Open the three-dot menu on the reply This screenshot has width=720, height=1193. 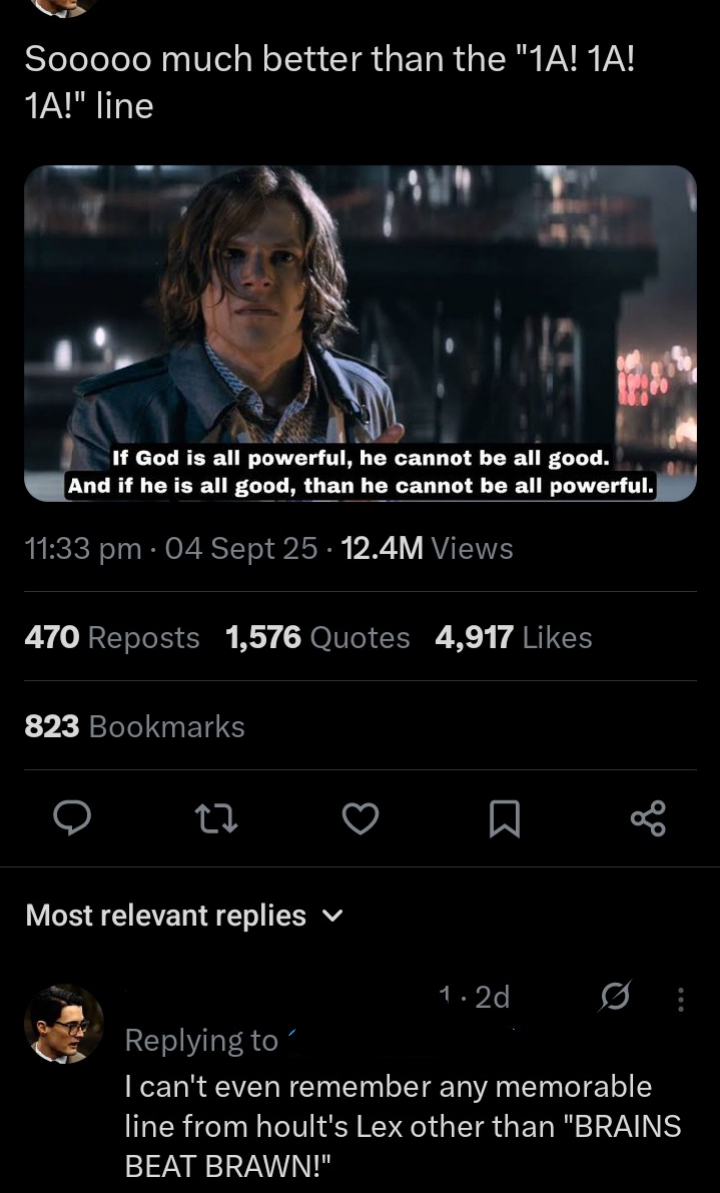click(x=681, y=999)
